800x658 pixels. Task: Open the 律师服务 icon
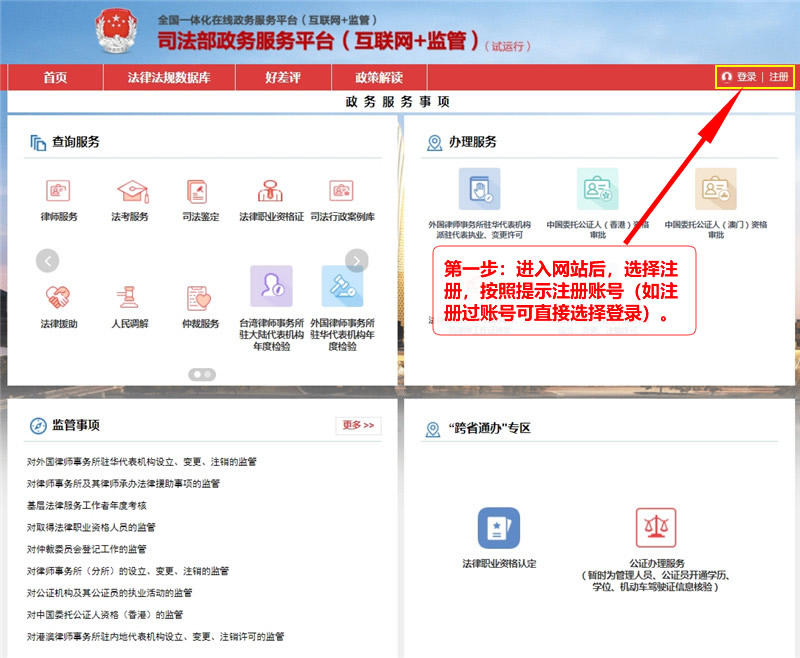click(58, 191)
